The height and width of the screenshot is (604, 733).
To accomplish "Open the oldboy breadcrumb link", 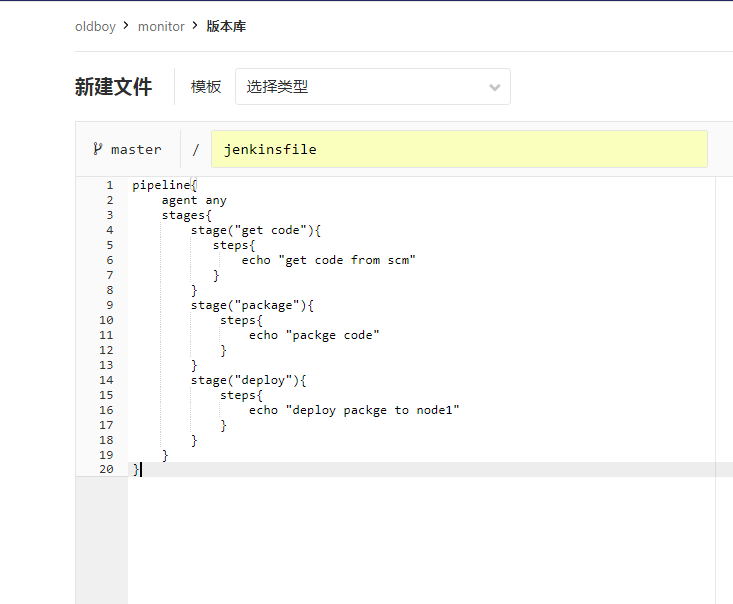I will 95,26.
